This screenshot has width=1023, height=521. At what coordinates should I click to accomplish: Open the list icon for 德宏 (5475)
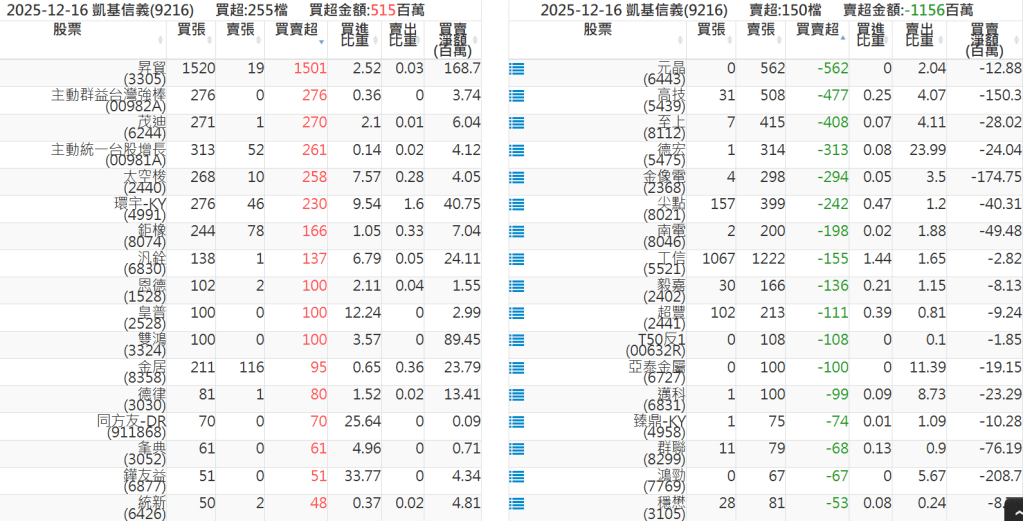coord(517,150)
